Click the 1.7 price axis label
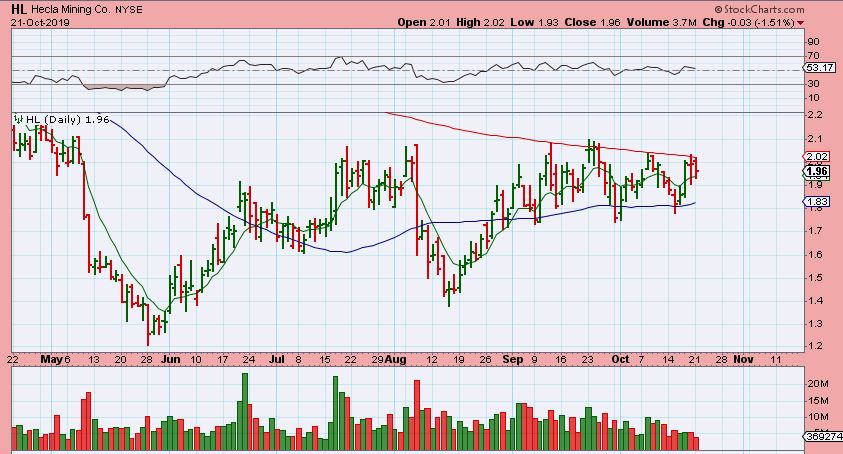The width and height of the screenshot is (843, 454). [815, 231]
